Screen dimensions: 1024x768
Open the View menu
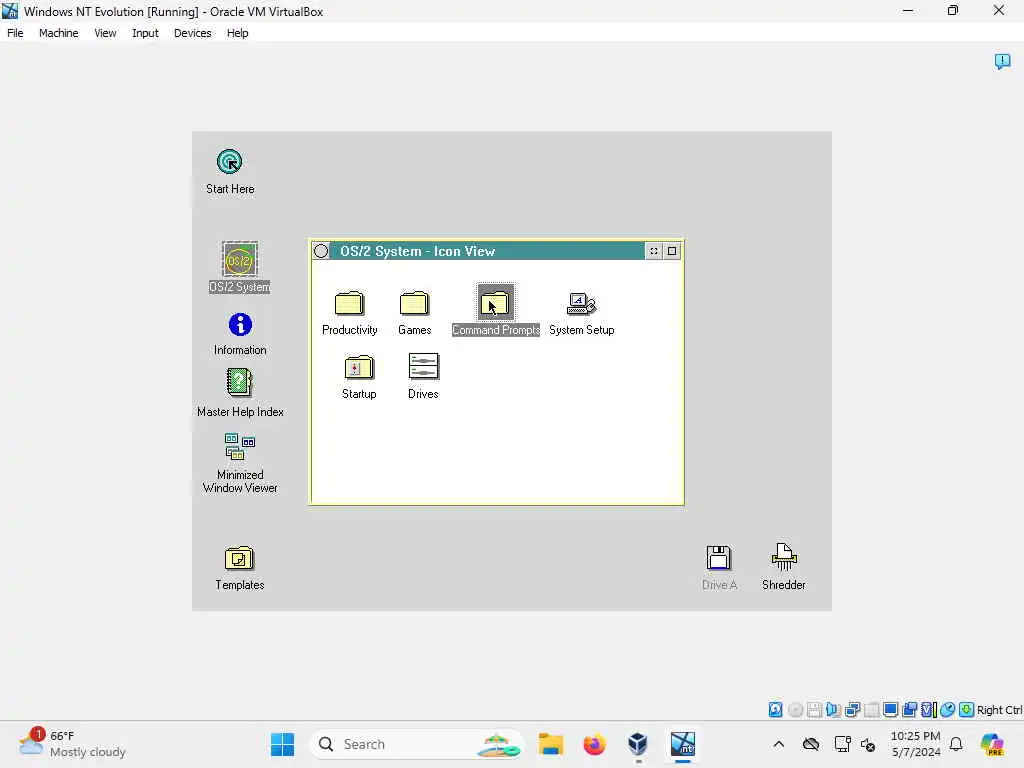tap(105, 33)
